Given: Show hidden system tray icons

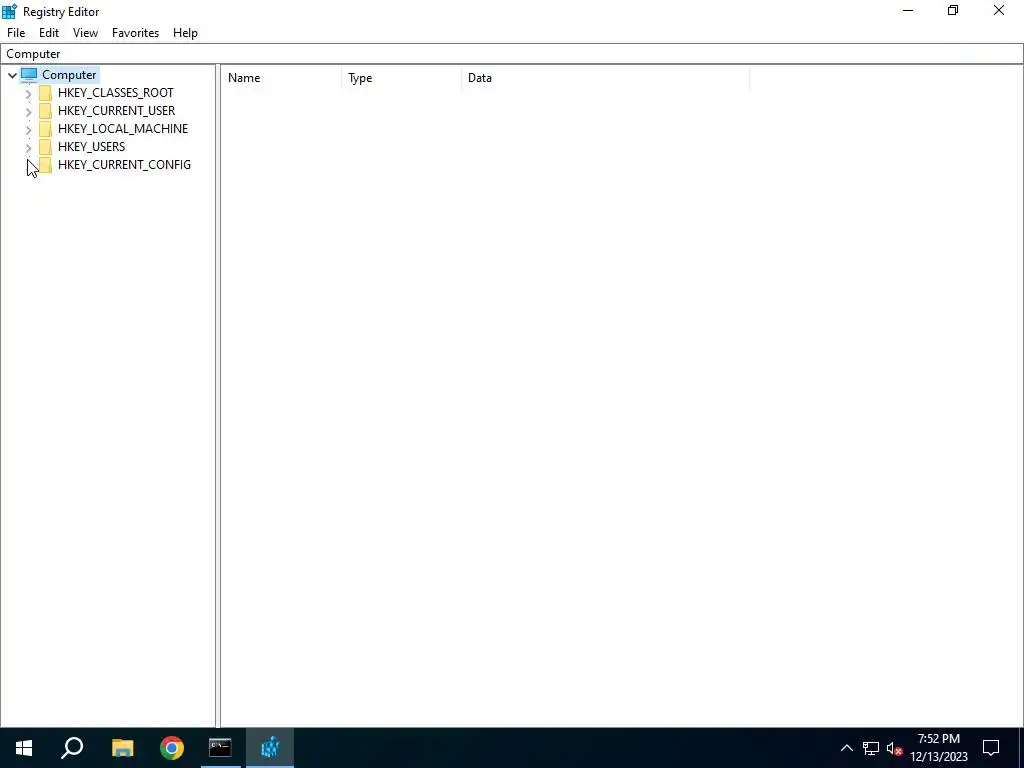Looking at the screenshot, I should click(x=846, y=748).
